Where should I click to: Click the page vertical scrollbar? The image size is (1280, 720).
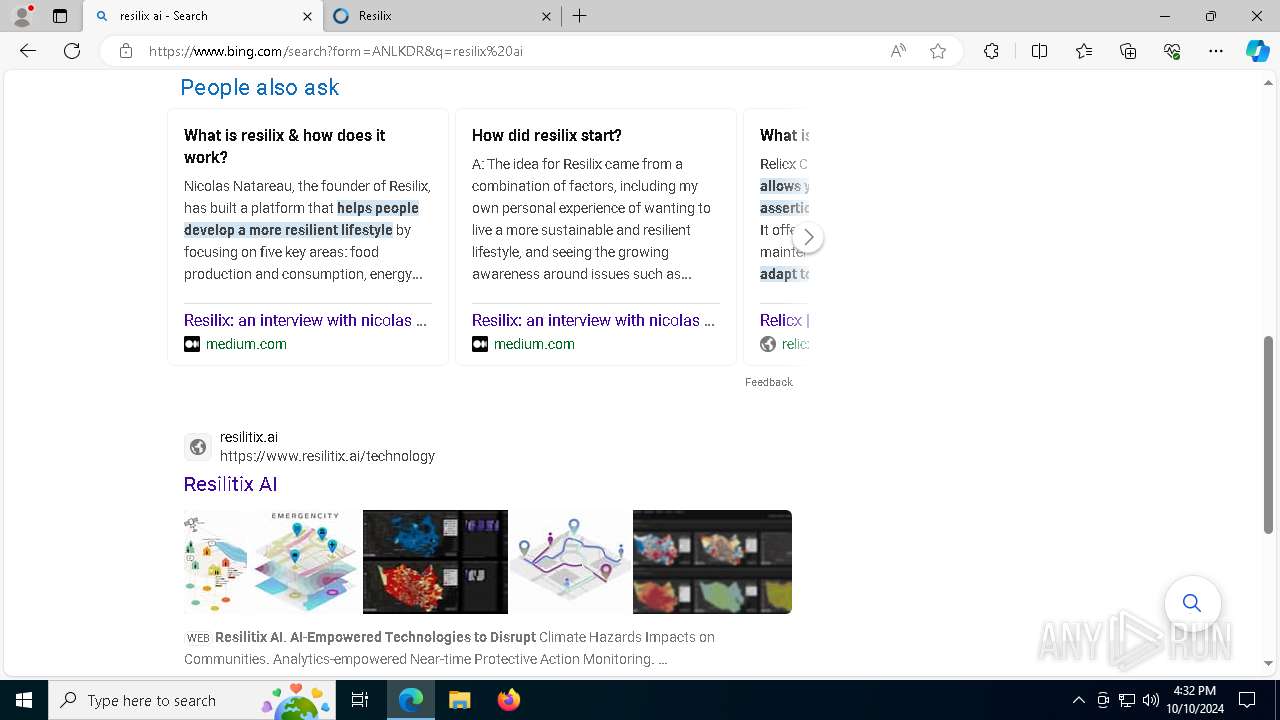pos(1269,435)
